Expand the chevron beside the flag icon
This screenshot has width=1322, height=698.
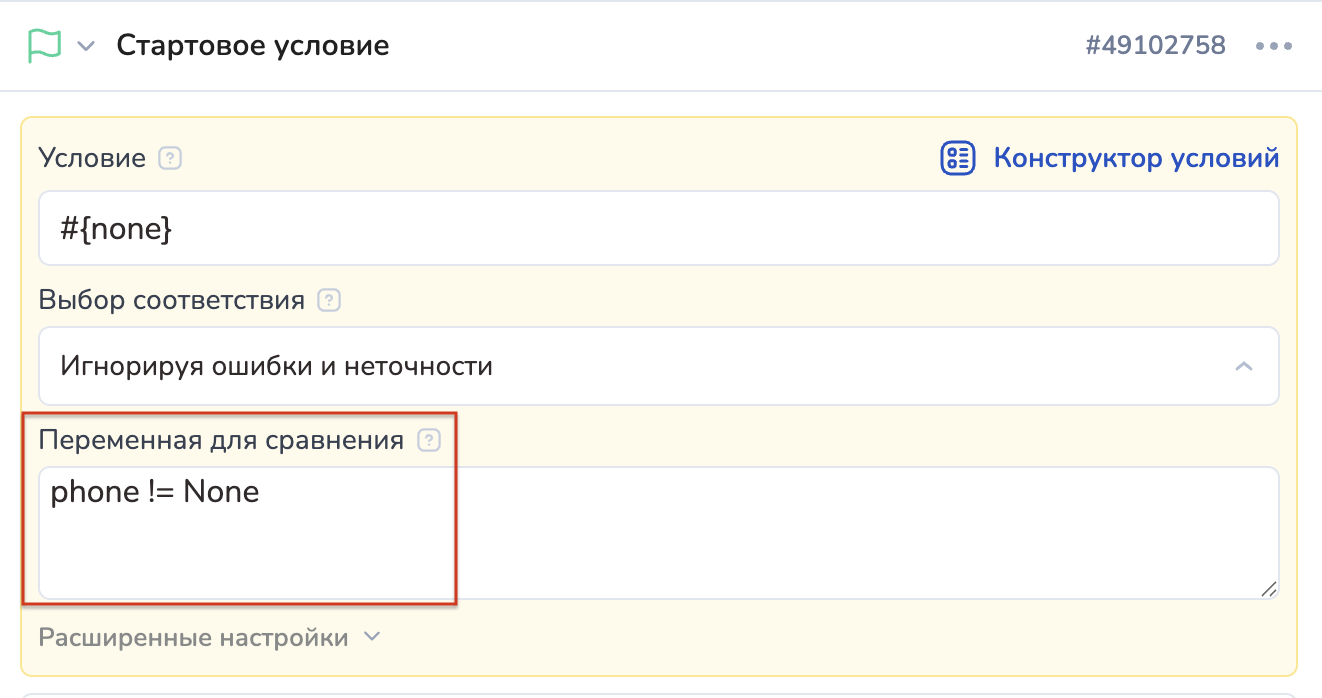click(86, 46)
